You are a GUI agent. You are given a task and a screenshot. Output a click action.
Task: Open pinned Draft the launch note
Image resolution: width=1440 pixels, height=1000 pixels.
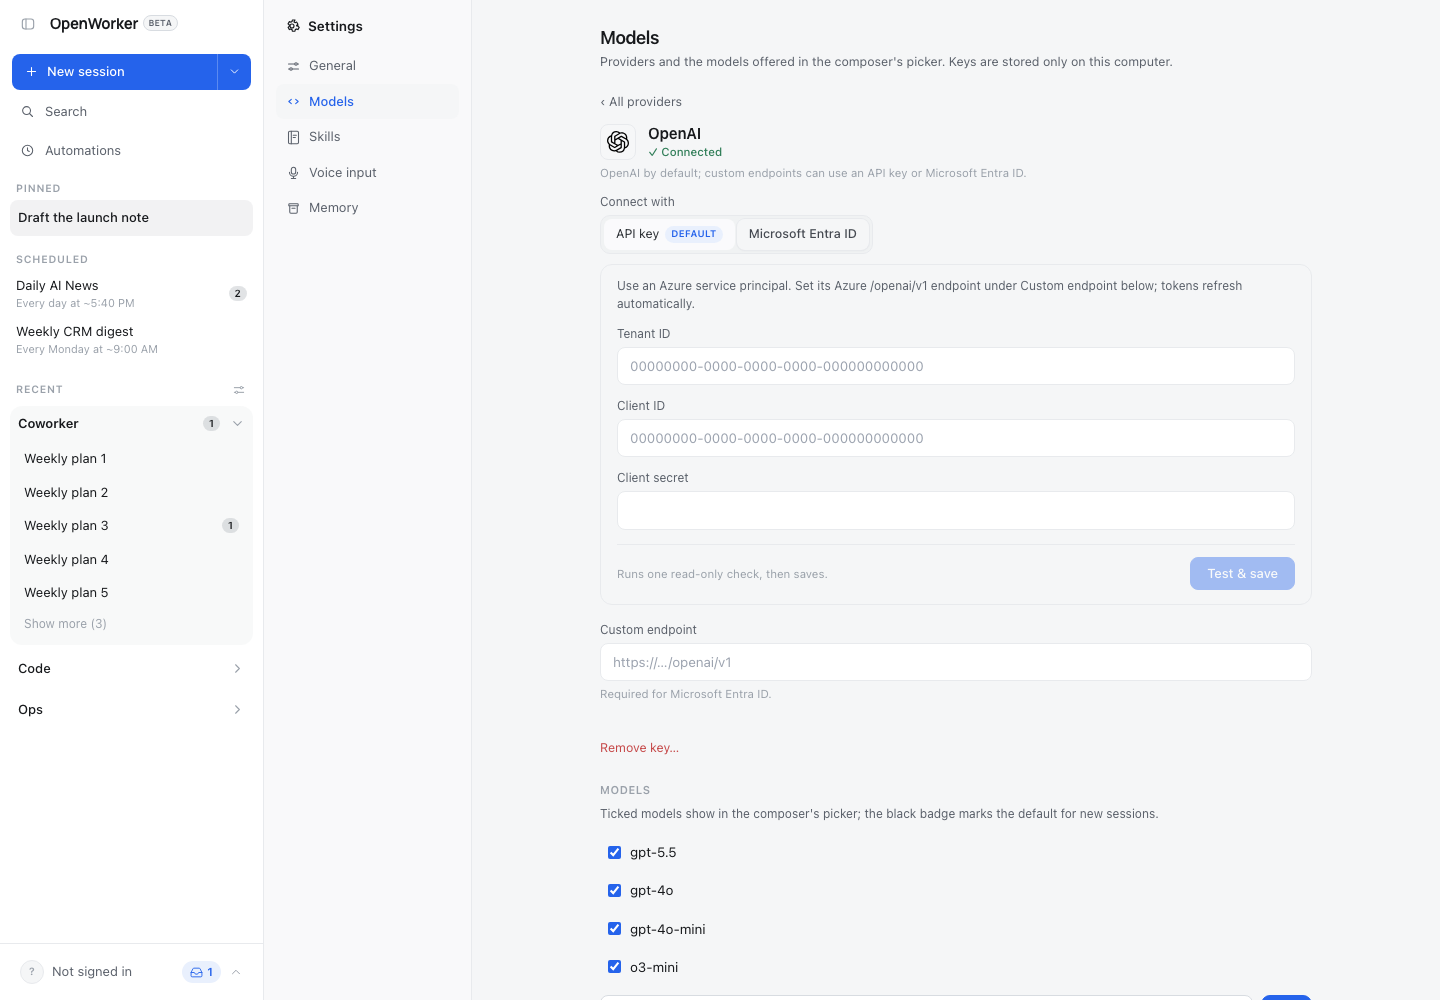[x=131, y=218]
